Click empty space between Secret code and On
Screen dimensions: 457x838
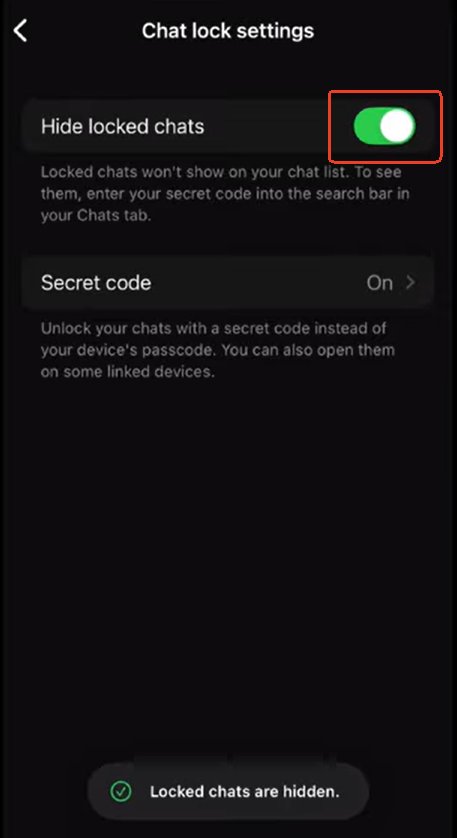257,283
